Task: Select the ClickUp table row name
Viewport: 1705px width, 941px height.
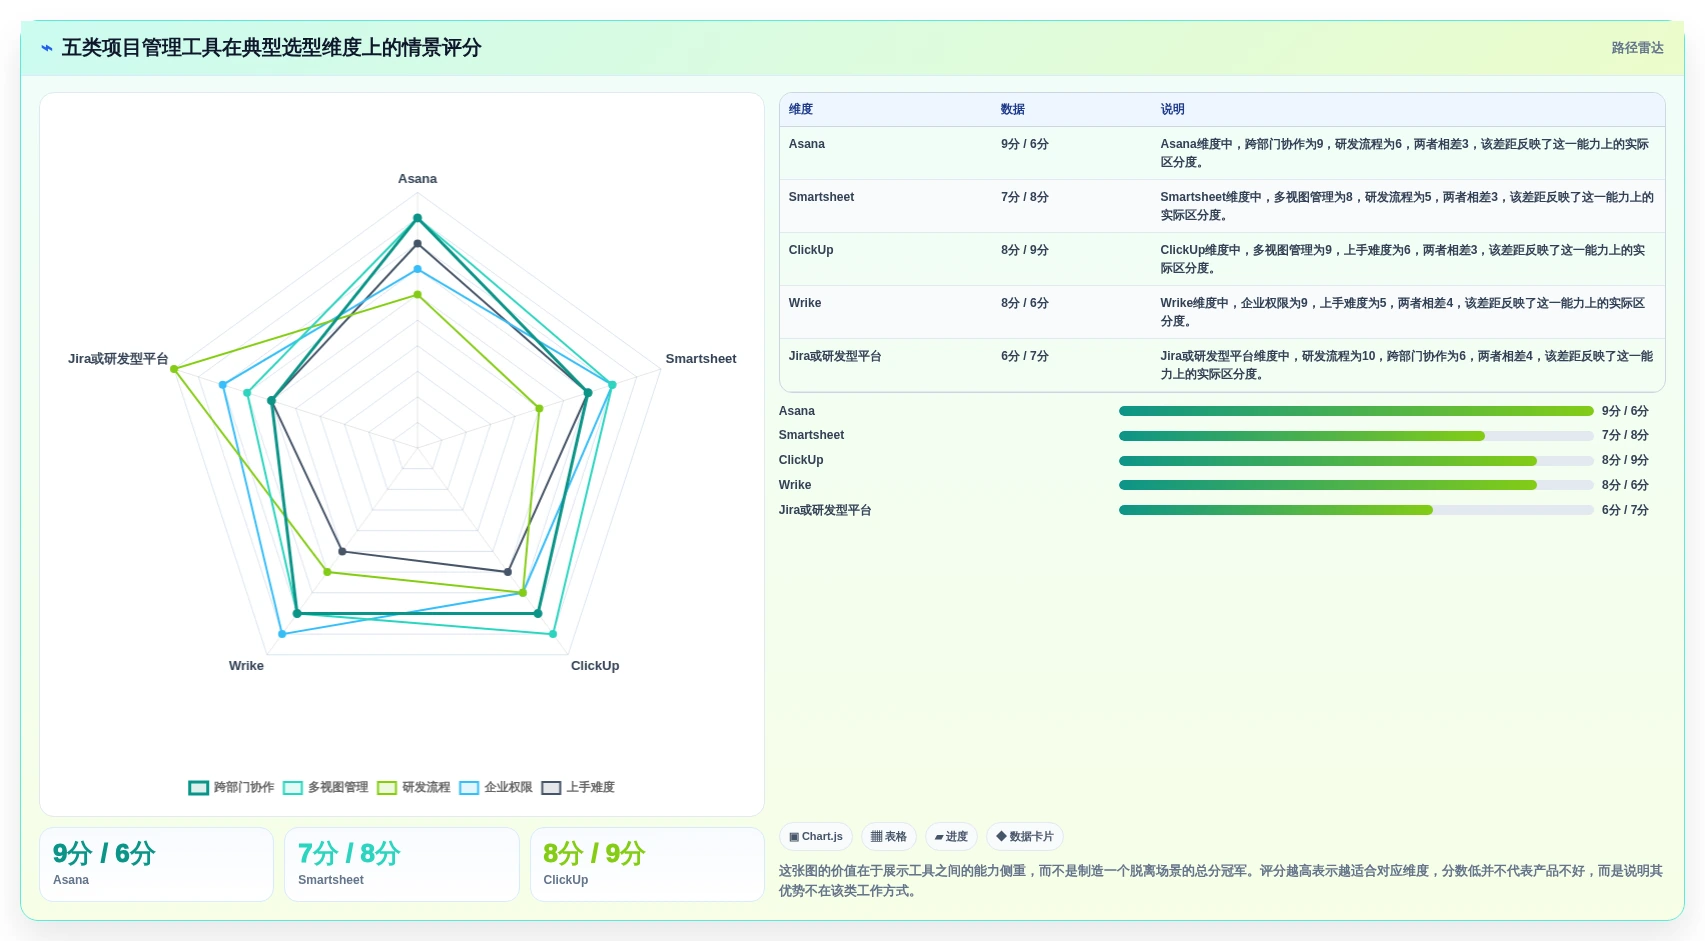Action: coord(811,250)
